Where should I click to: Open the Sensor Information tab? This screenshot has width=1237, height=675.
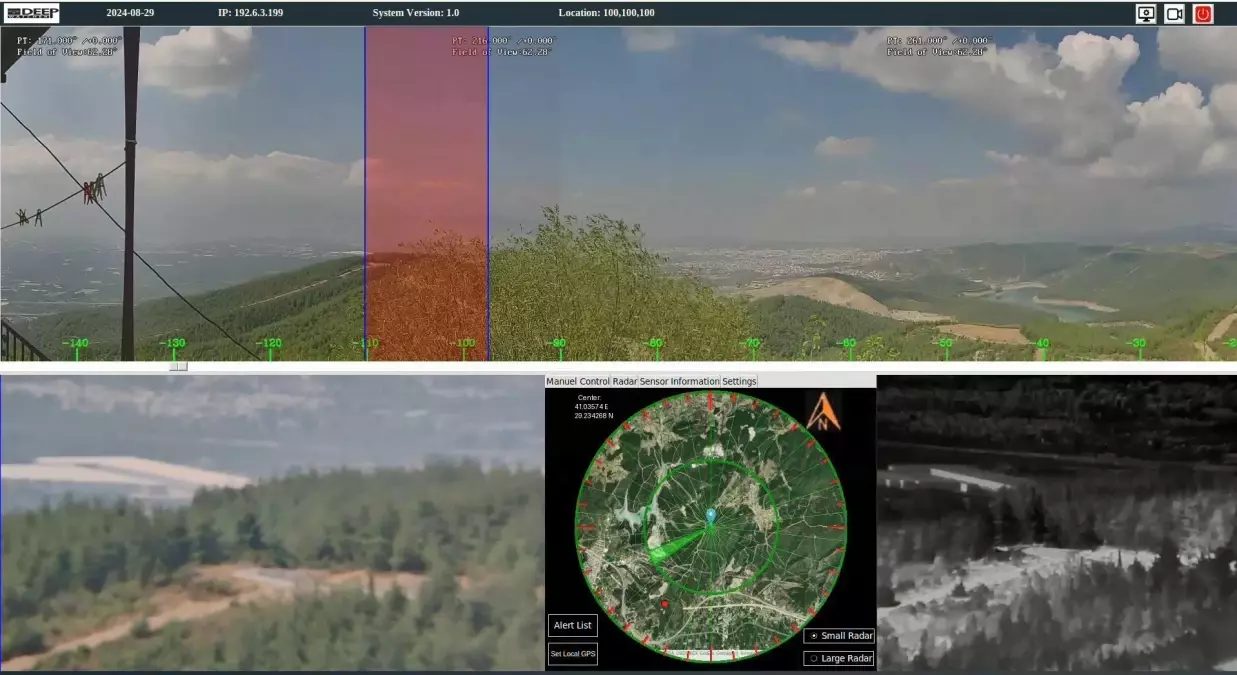coord(679,381)
